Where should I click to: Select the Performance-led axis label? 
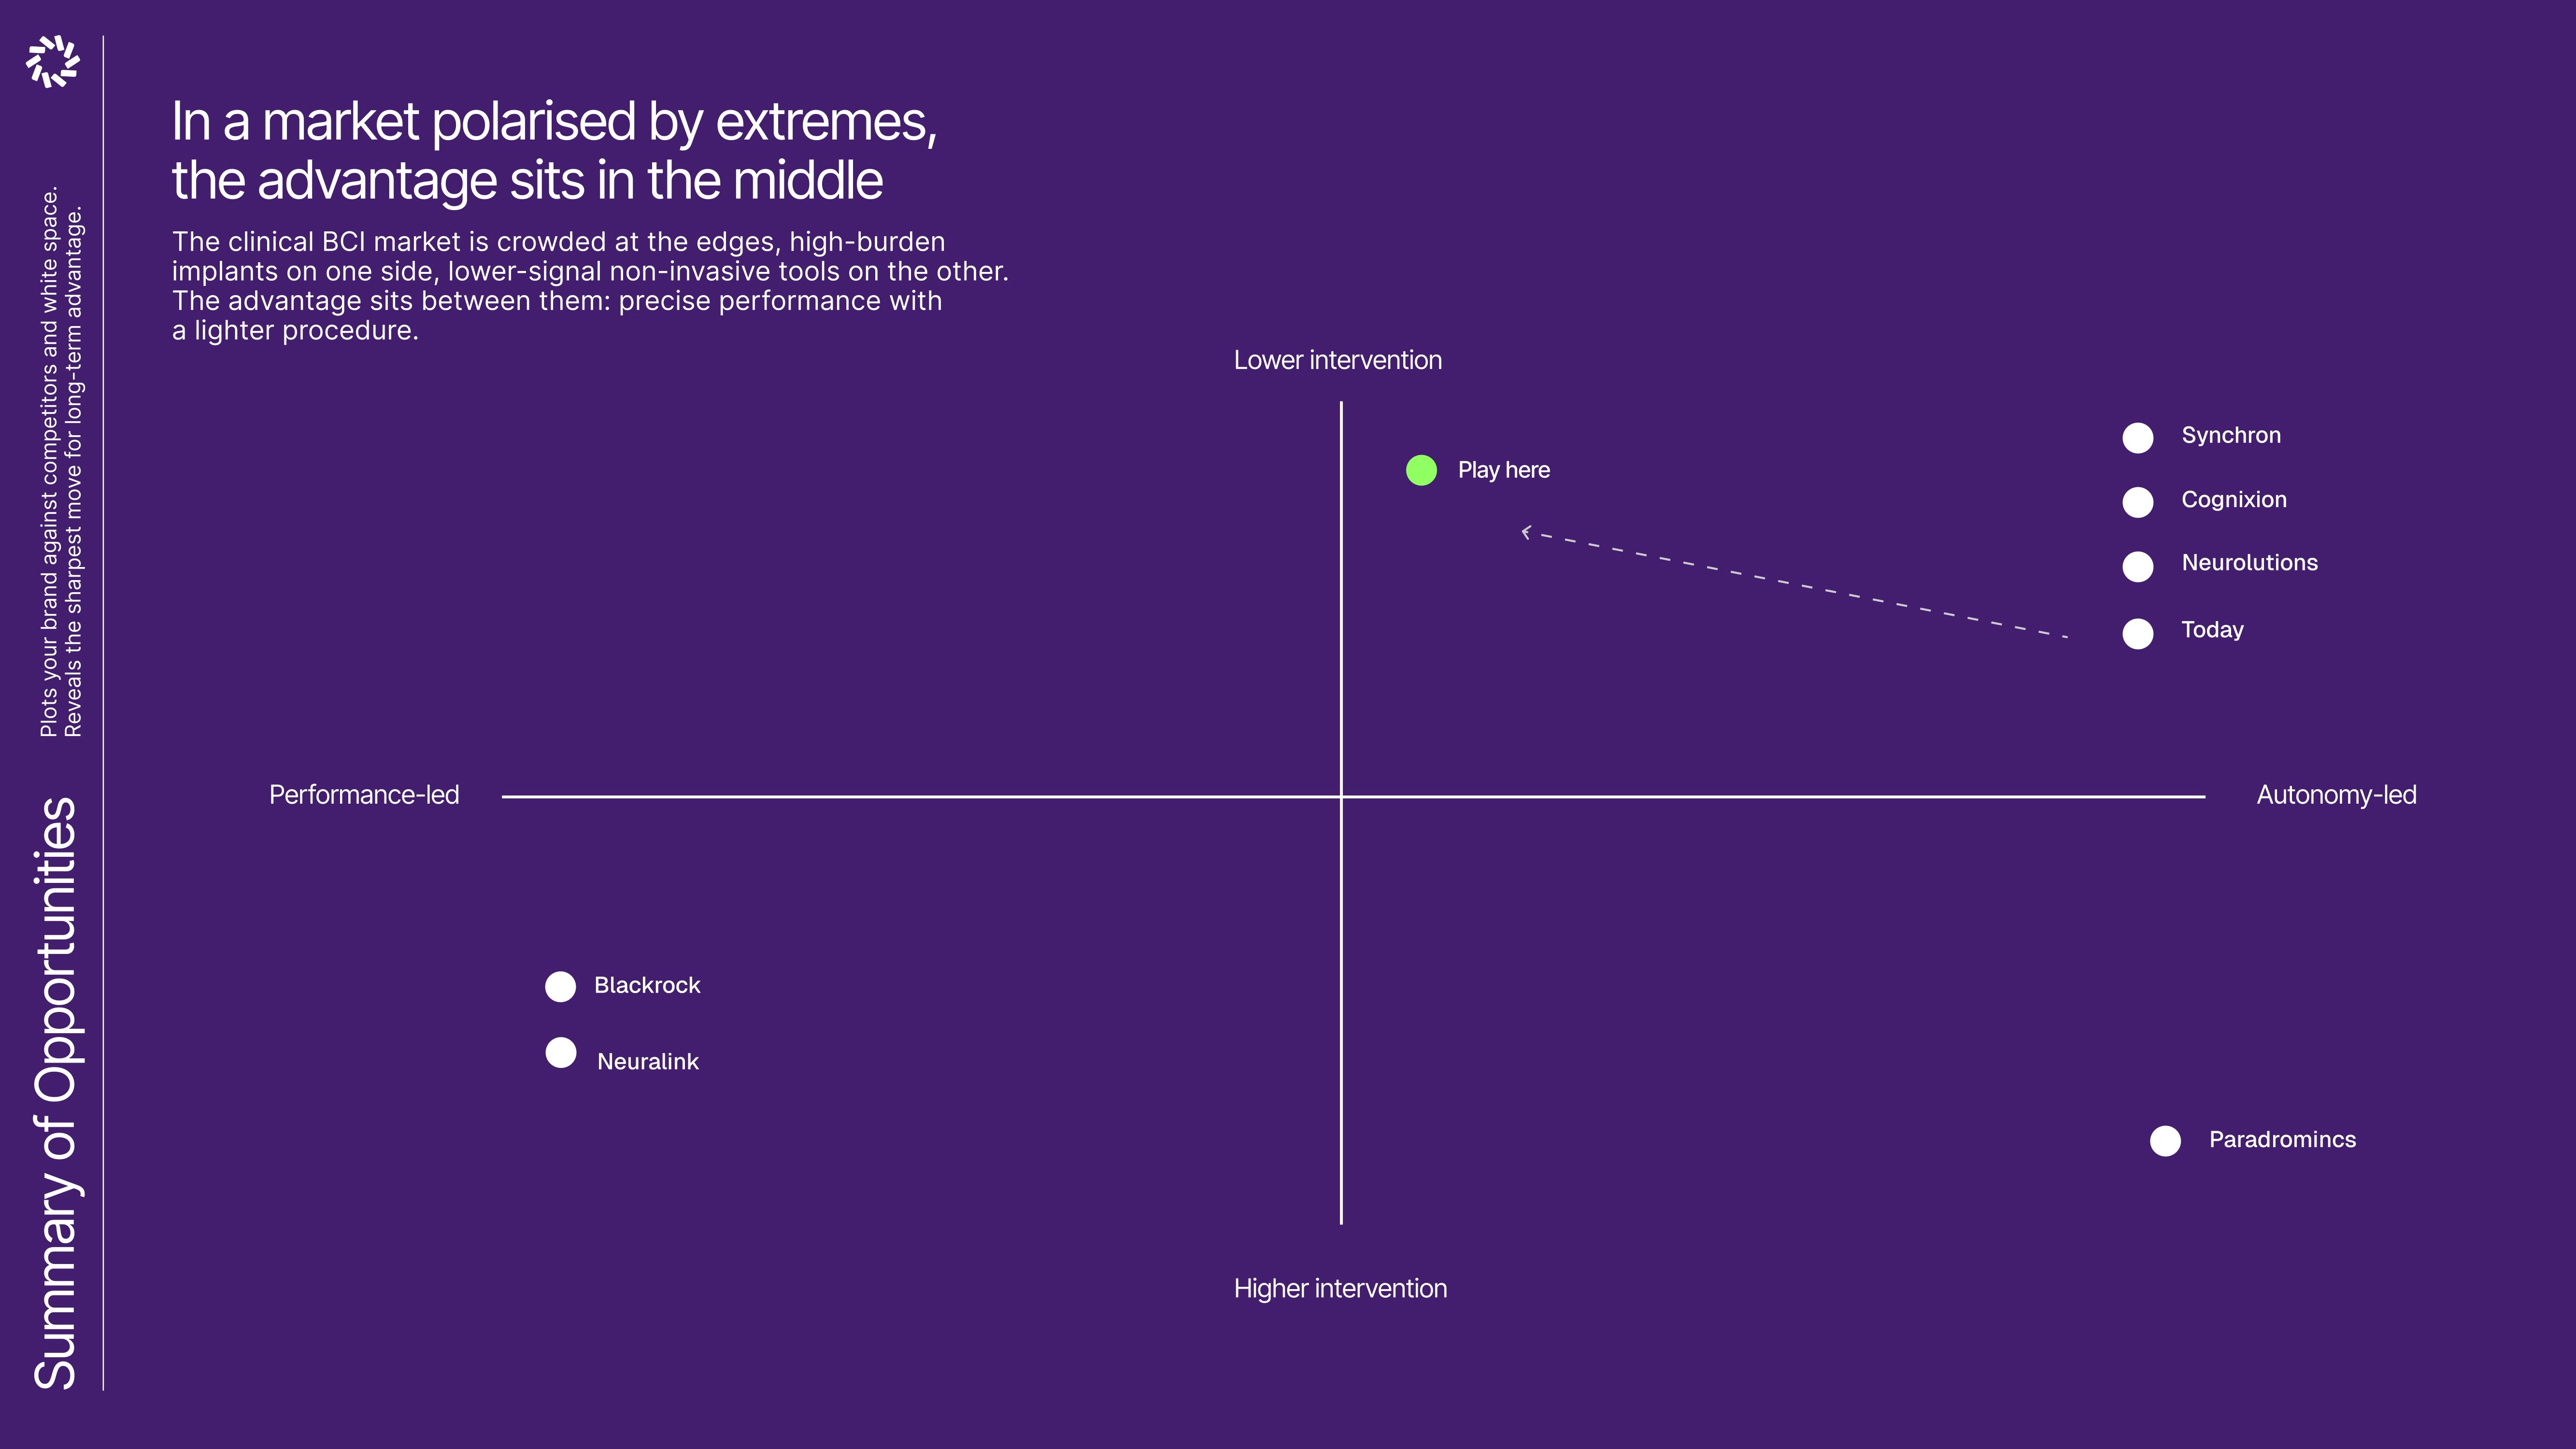[x=364, y=795]
